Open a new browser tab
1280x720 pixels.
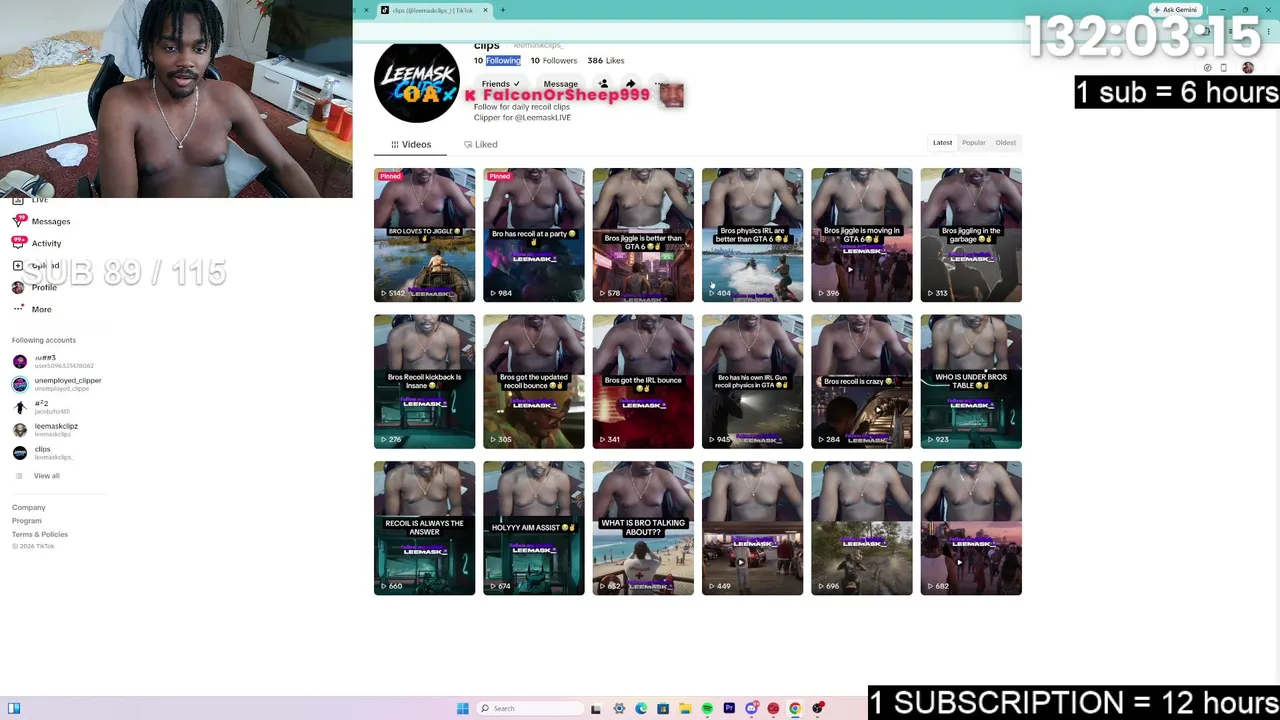click(x=503, y=10)
